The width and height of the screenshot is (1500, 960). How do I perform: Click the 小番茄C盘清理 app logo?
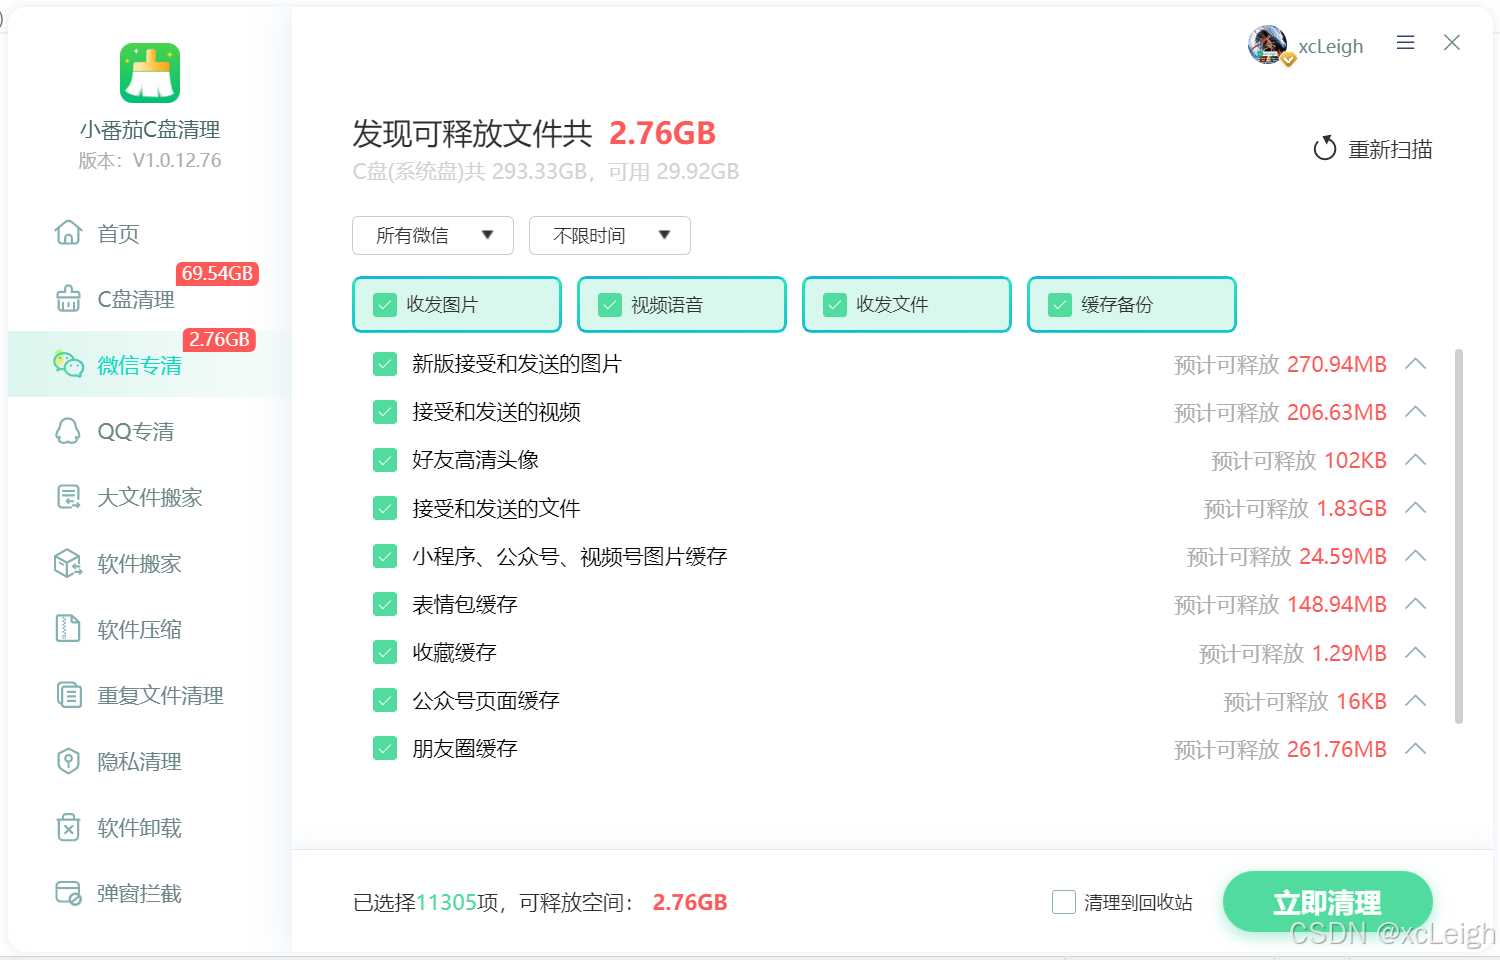pyautogui.click(x=150, y=73)
